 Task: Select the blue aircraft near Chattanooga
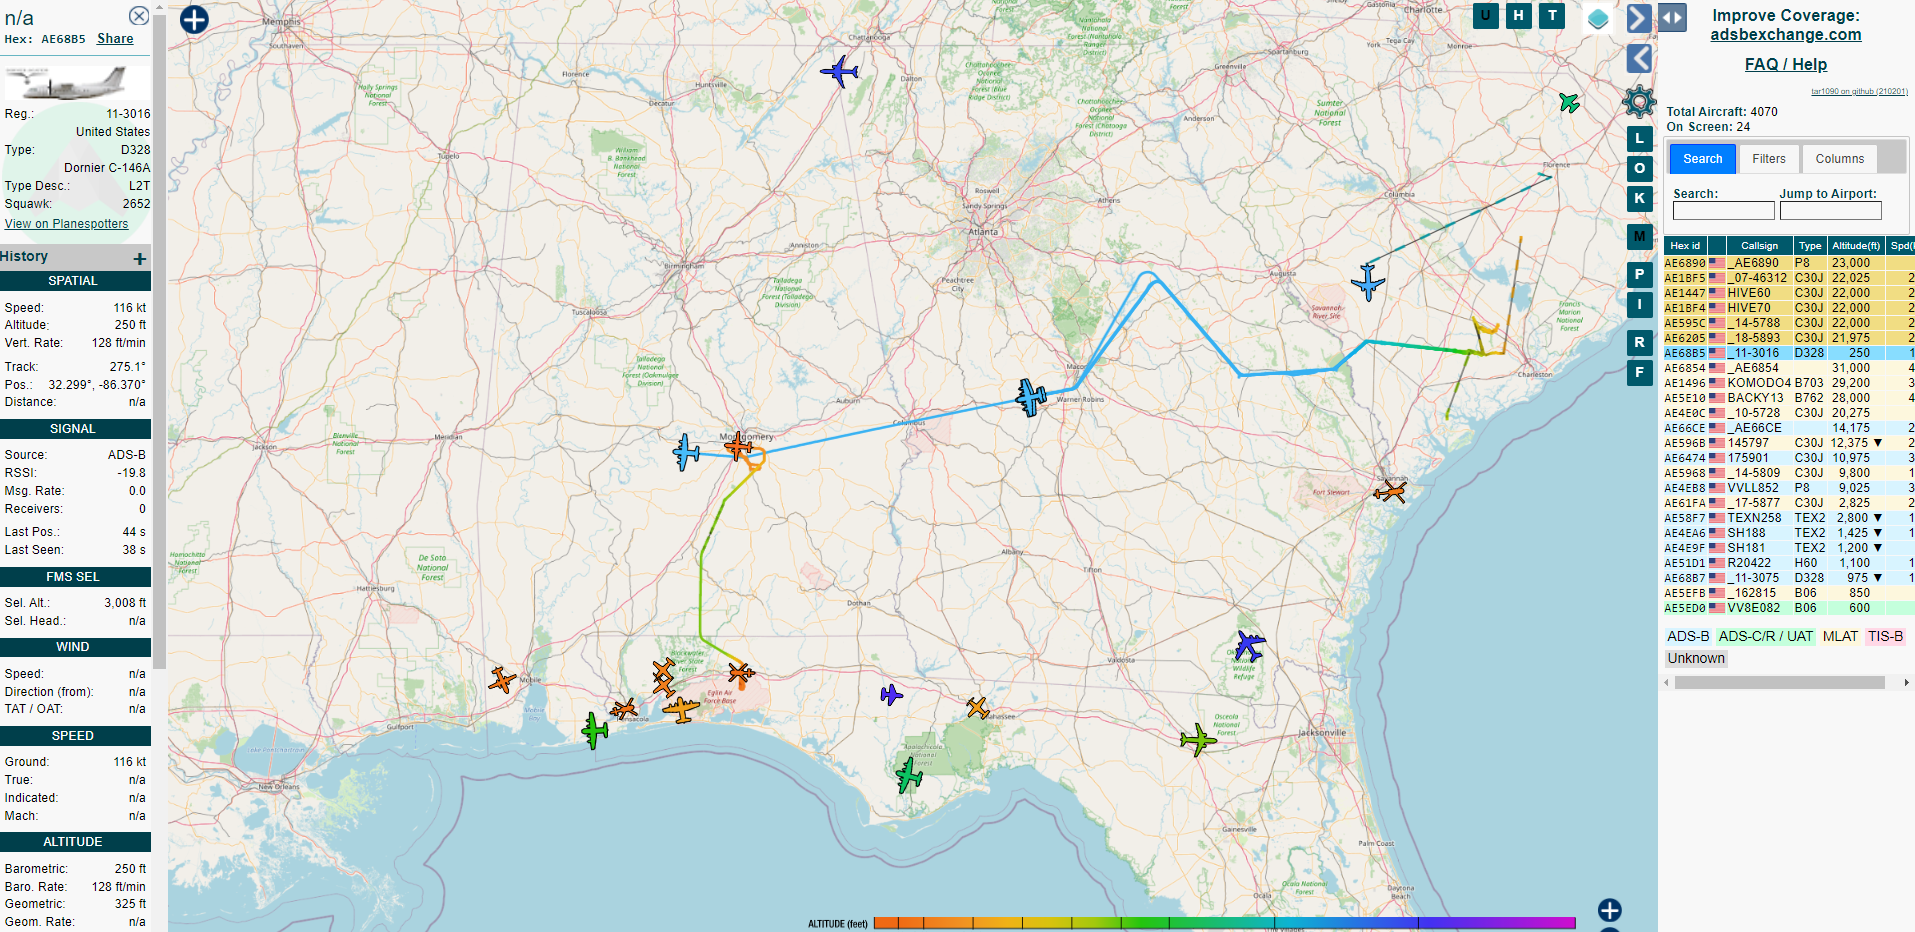[x=839, y=72]
